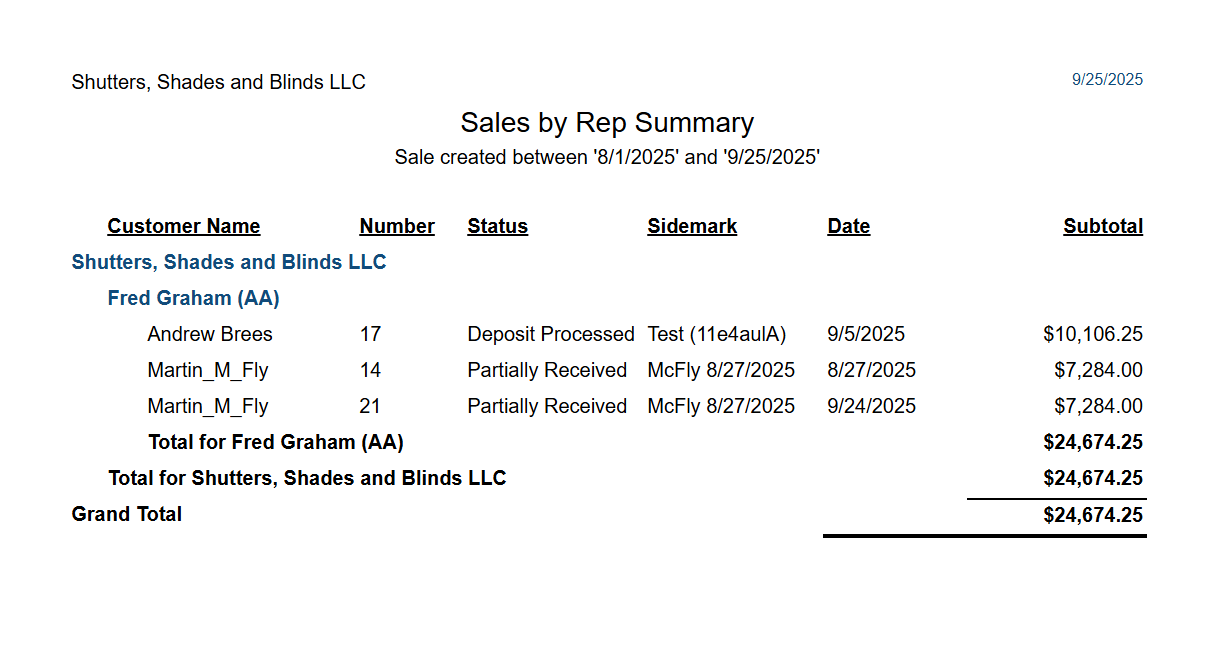This screenshot has height=650, width=1206.
Task: Click the Sales by Rep Summary title
Action: coord(607,123)
